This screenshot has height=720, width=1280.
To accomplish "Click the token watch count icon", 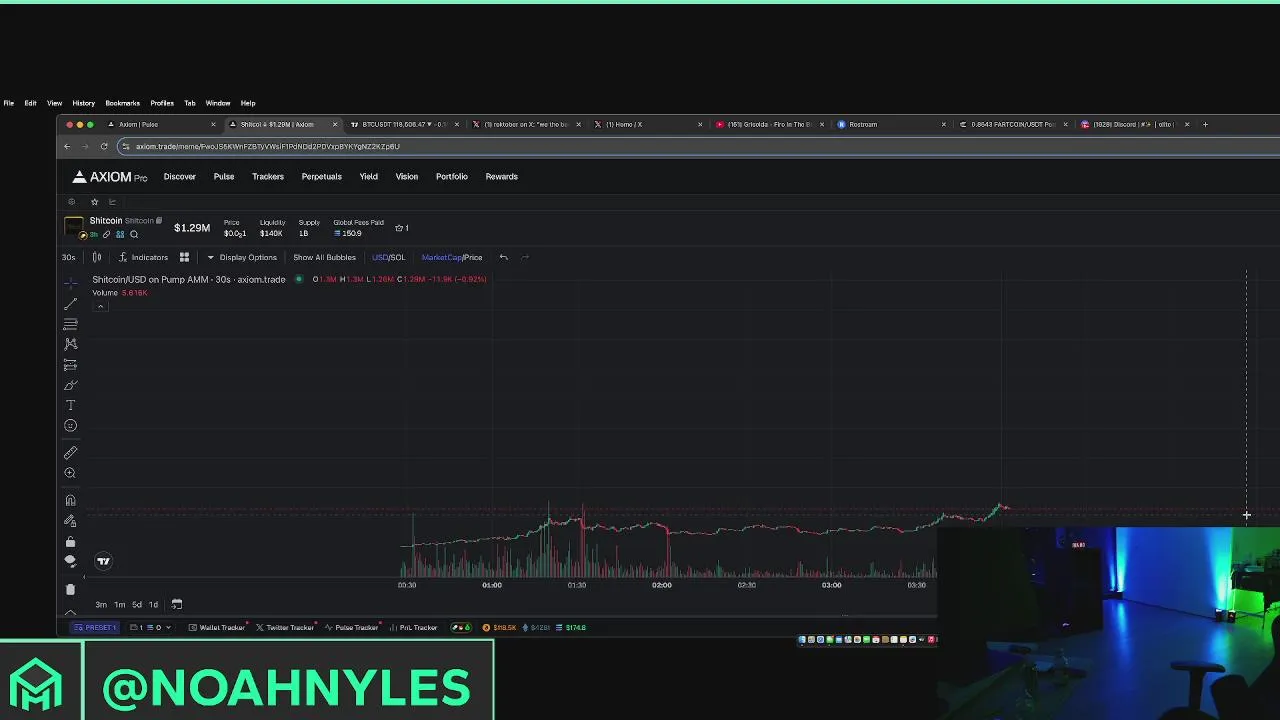I will [402, 228].
